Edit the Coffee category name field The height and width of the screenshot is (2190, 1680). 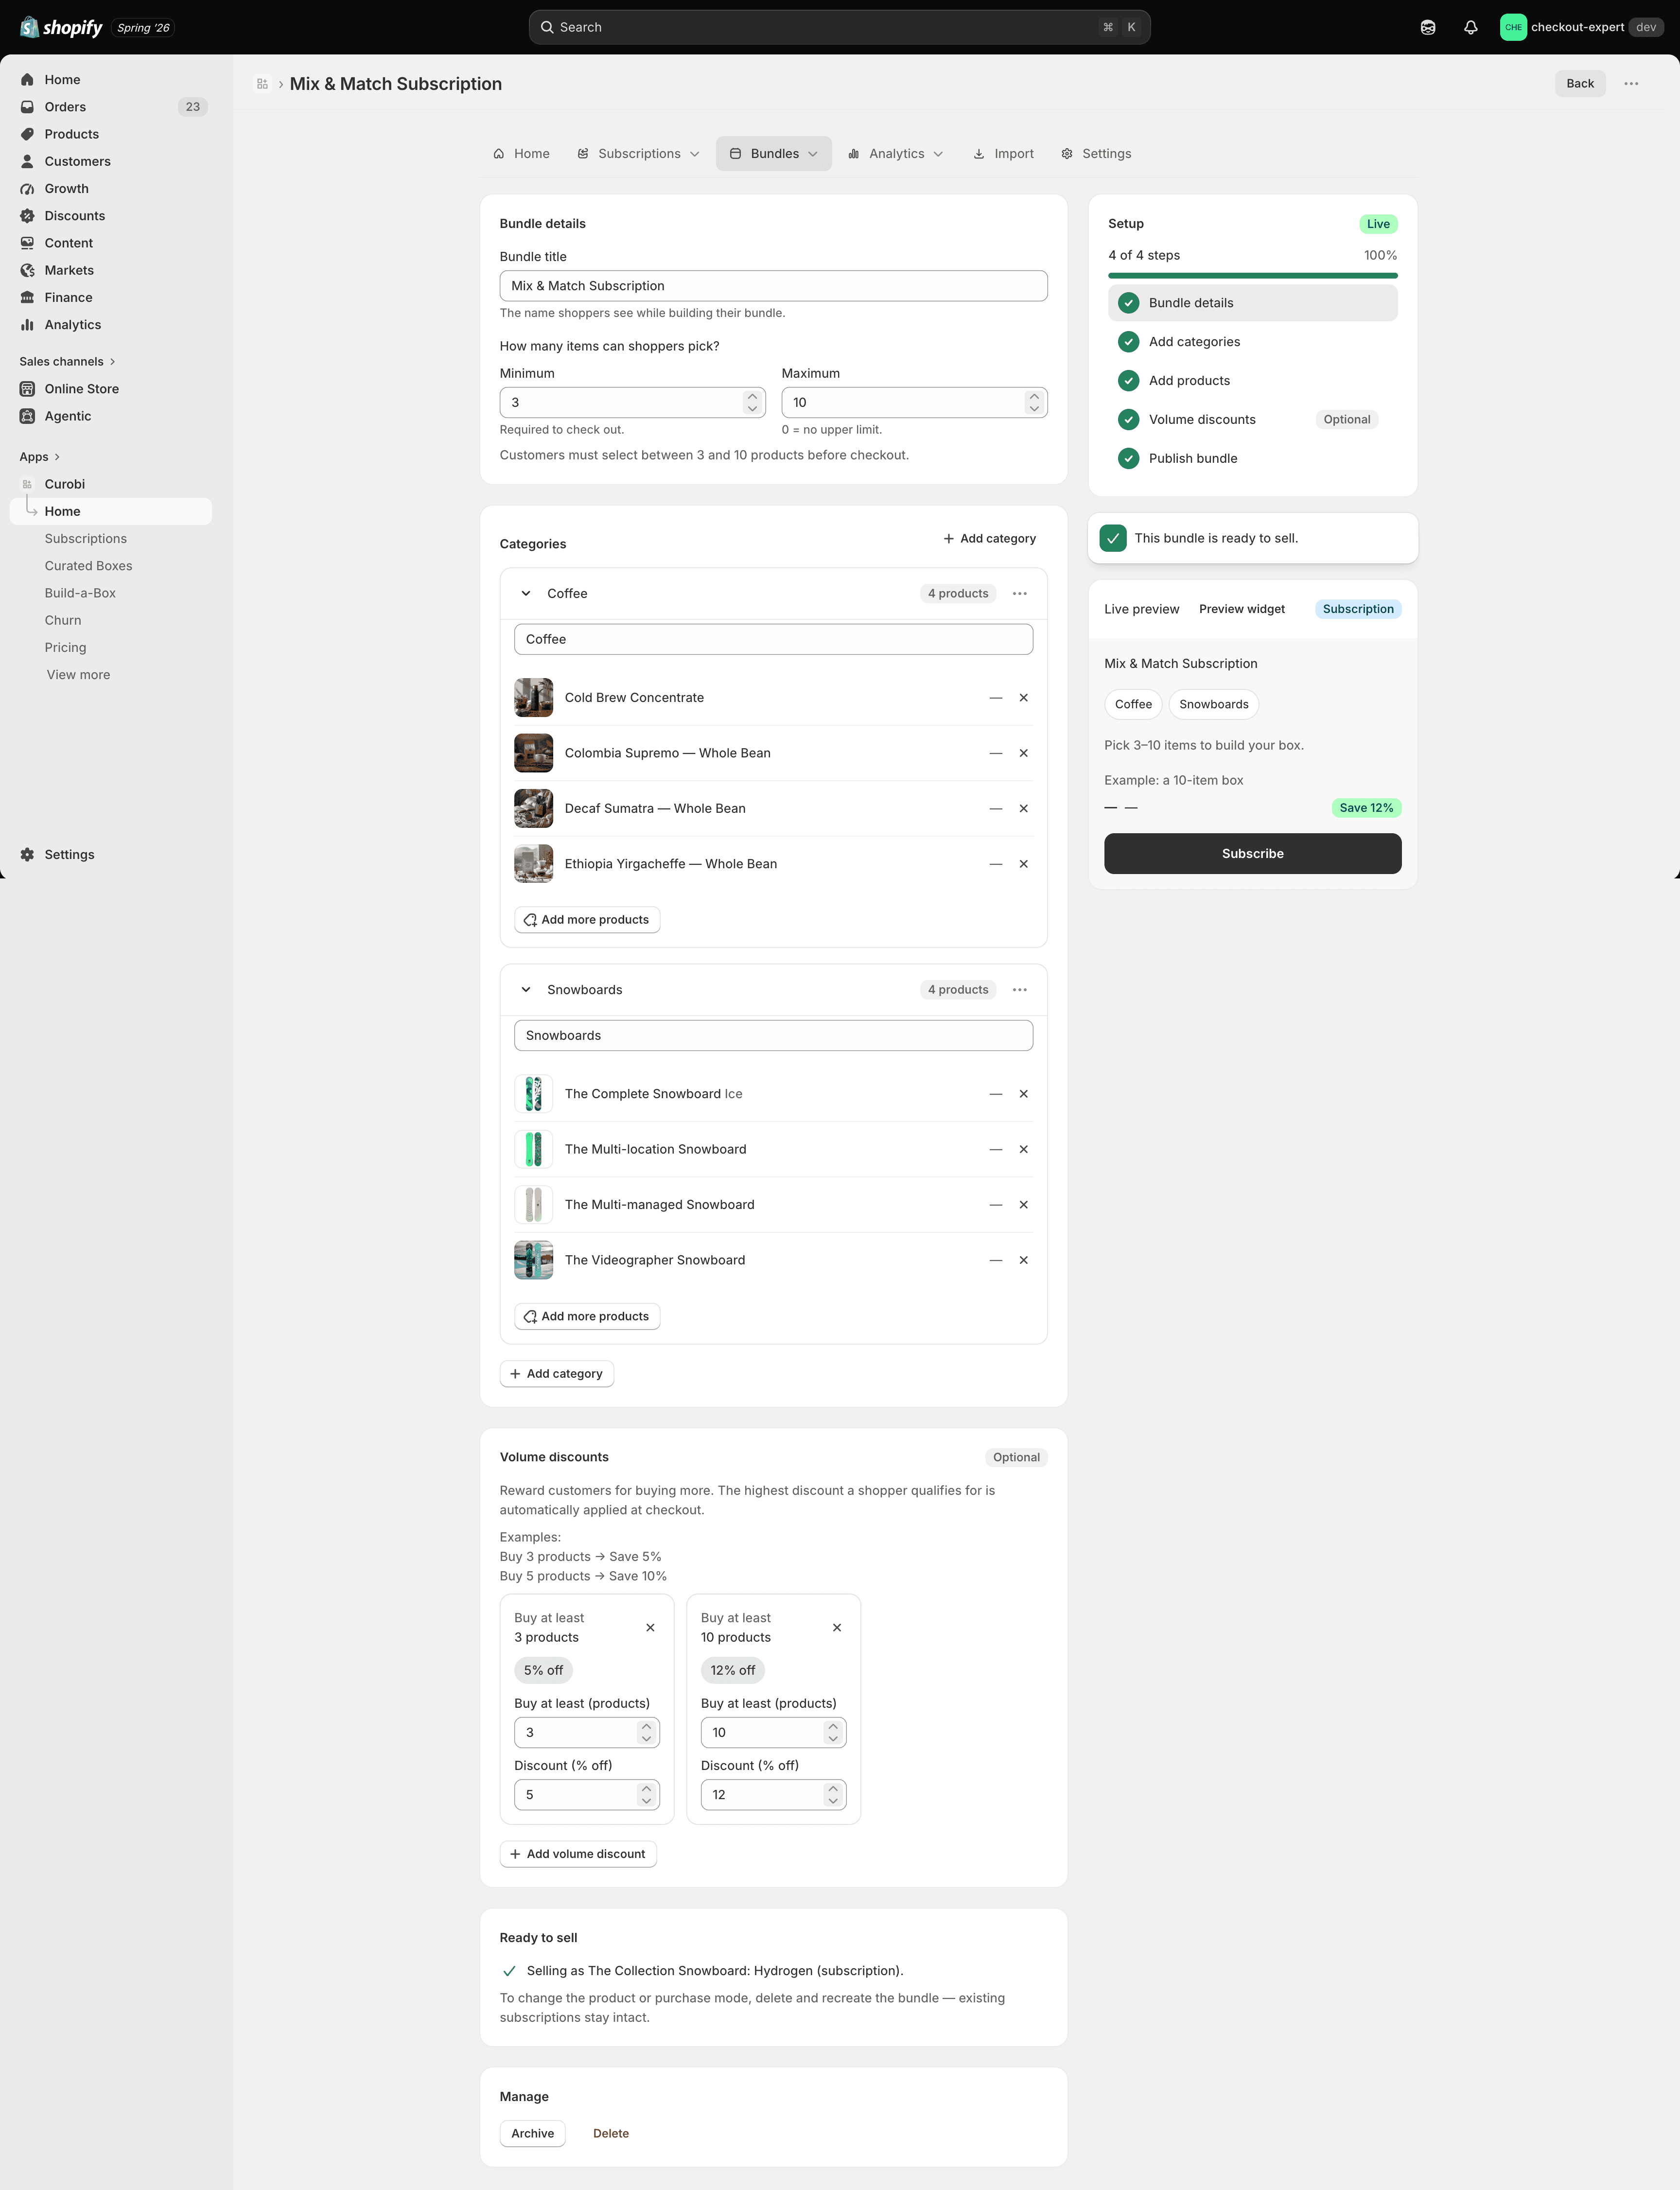click(x=773, y=640)
